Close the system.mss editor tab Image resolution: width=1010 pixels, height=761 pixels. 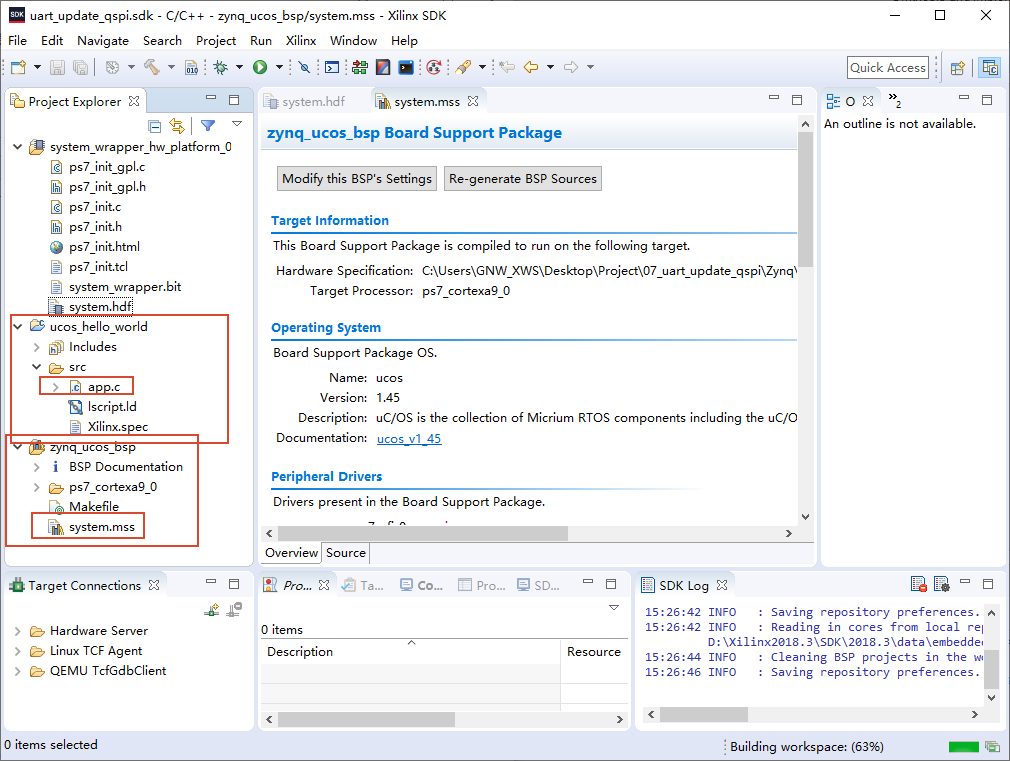[x=473, y=101]
